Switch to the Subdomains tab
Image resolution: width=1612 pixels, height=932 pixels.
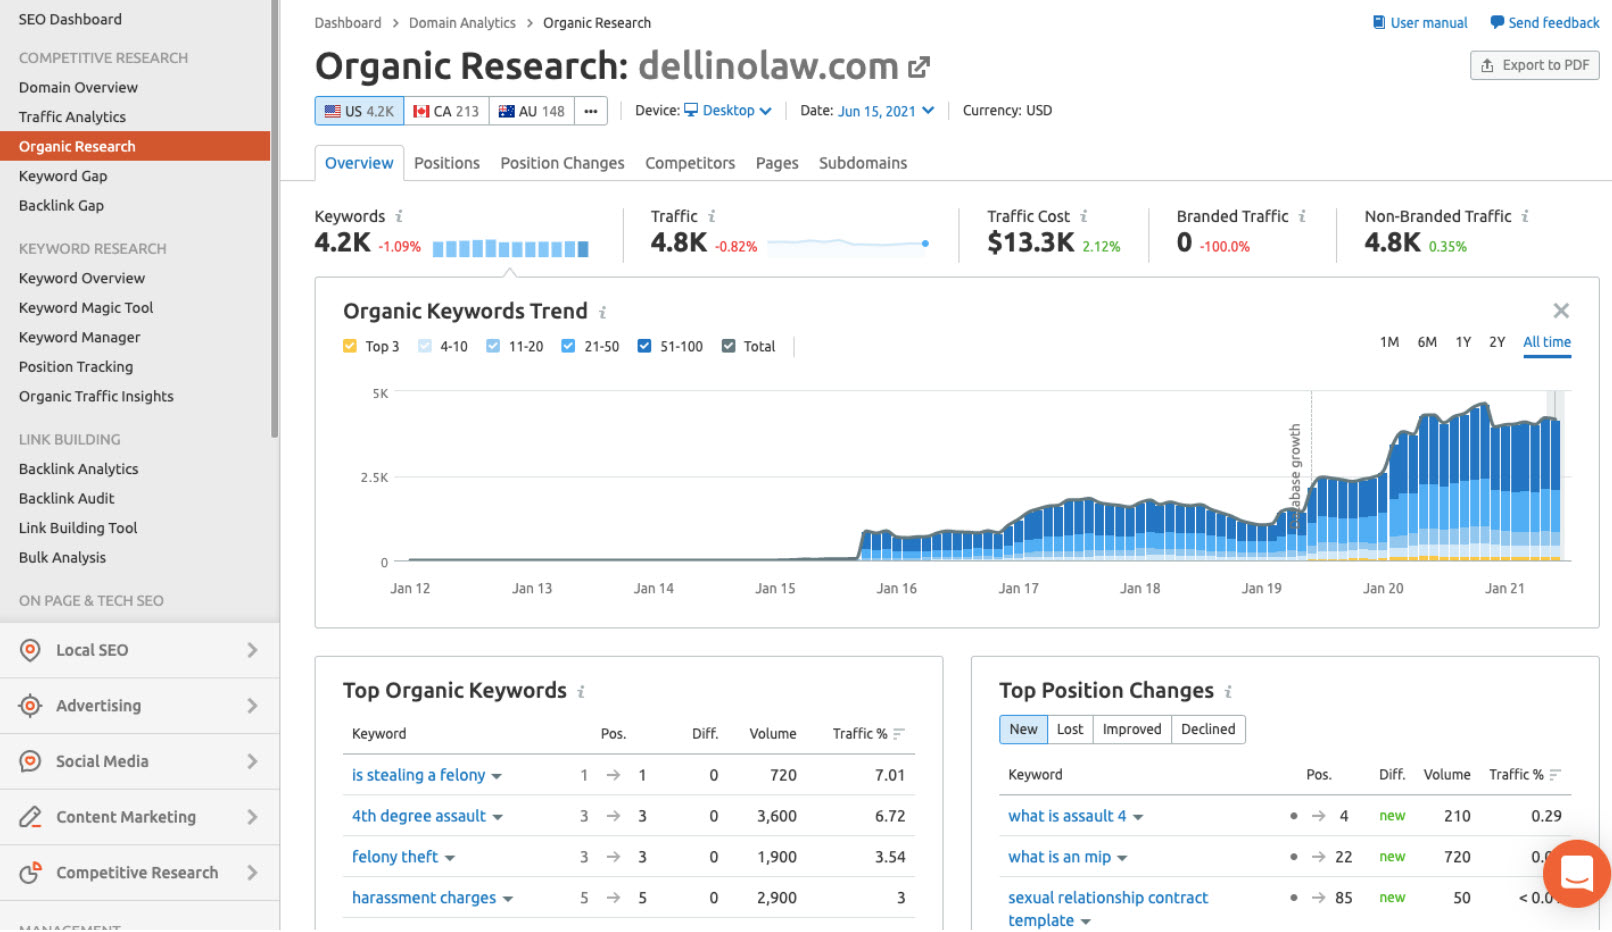tap(863, 163)
